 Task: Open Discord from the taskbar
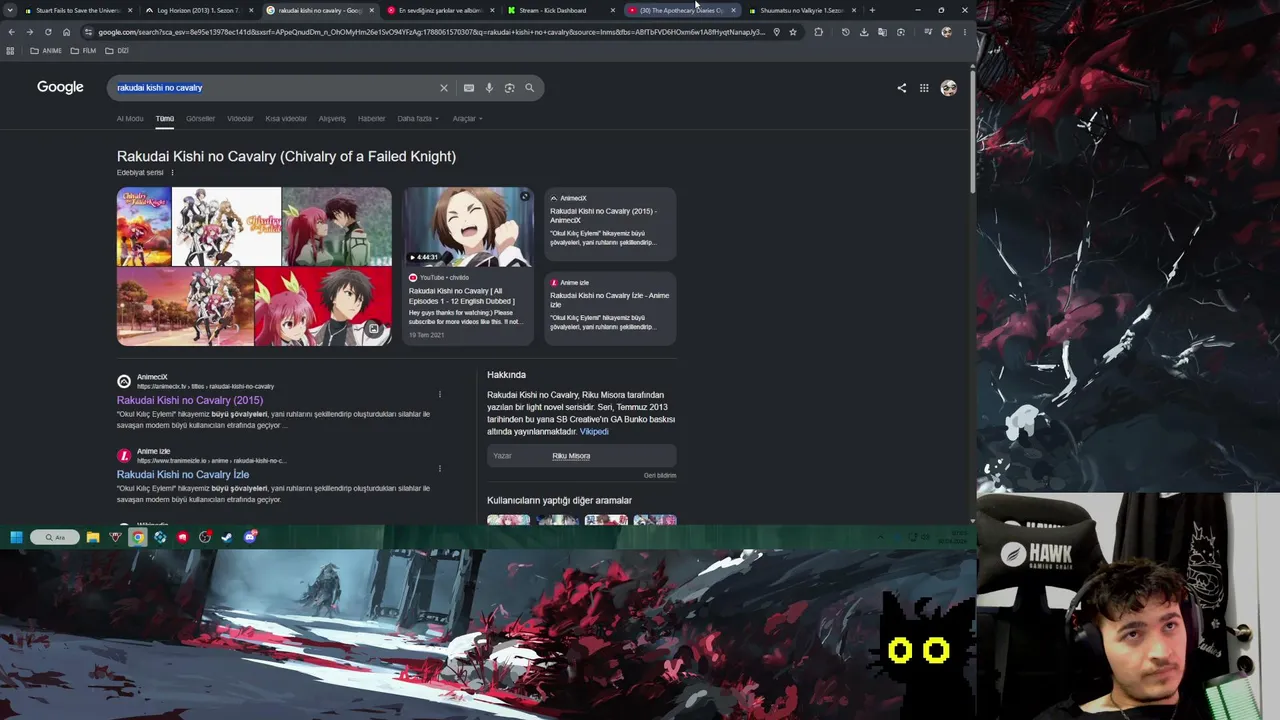tap(250, 537)
